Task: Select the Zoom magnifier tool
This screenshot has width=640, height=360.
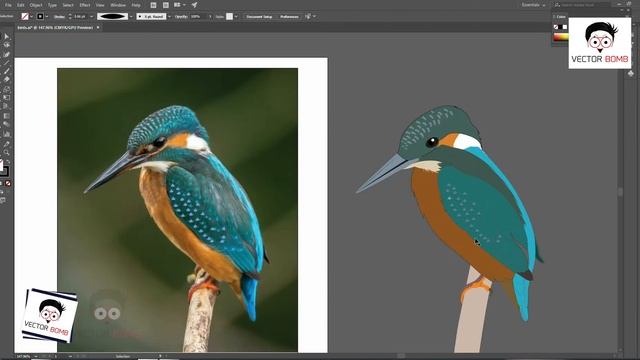Action: tap(7, 153)
